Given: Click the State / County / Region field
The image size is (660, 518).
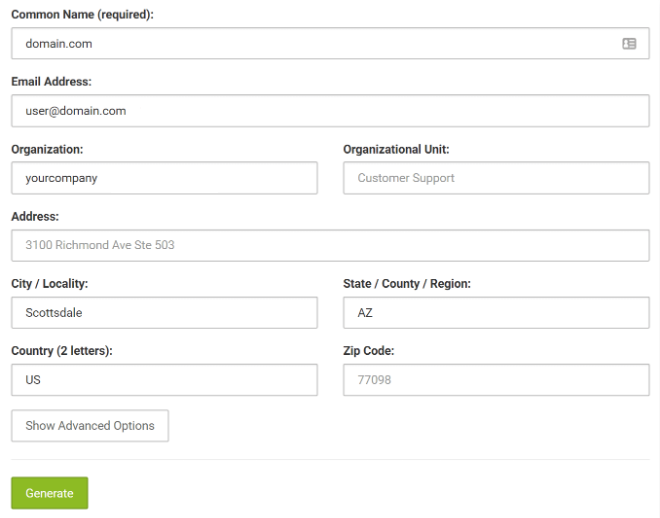Looking at the screenshot, I should point(496,313).
